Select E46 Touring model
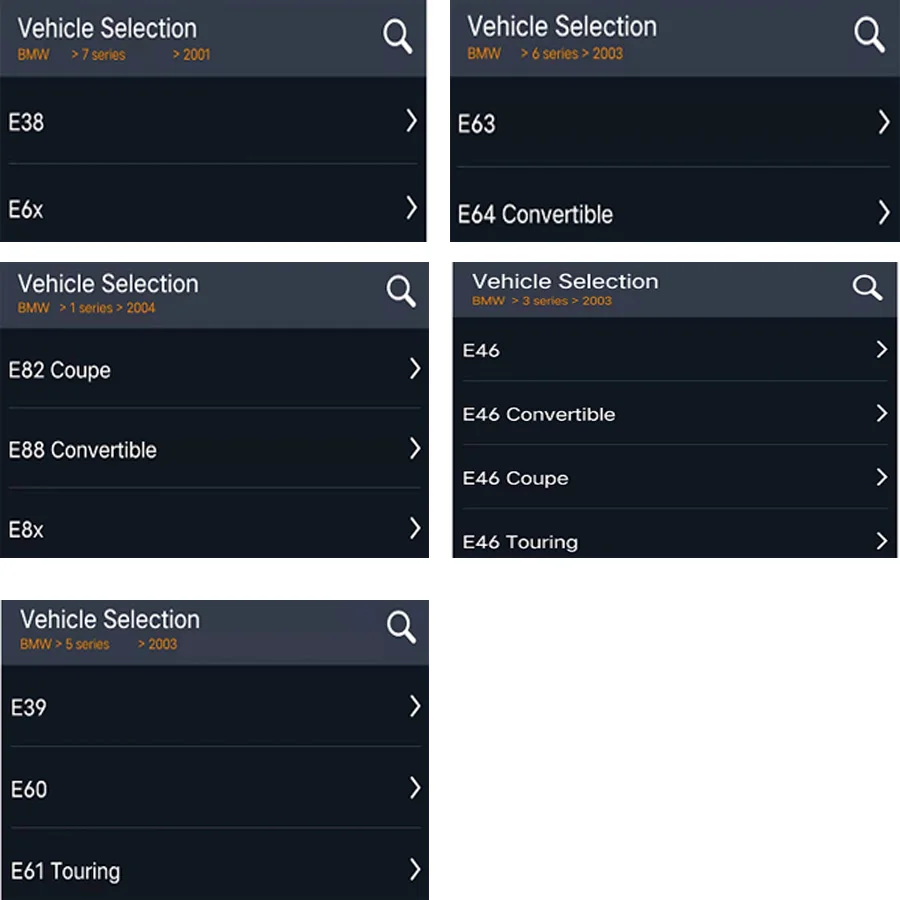 click(x=520, y=542)
